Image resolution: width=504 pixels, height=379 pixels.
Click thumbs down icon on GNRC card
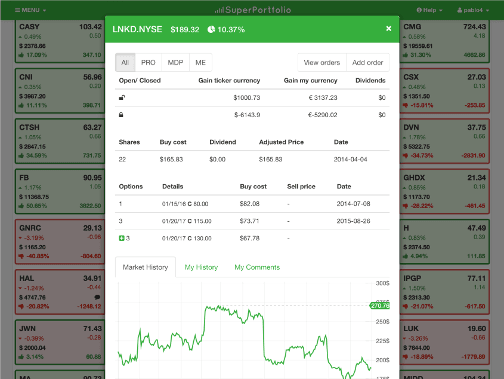22,256
